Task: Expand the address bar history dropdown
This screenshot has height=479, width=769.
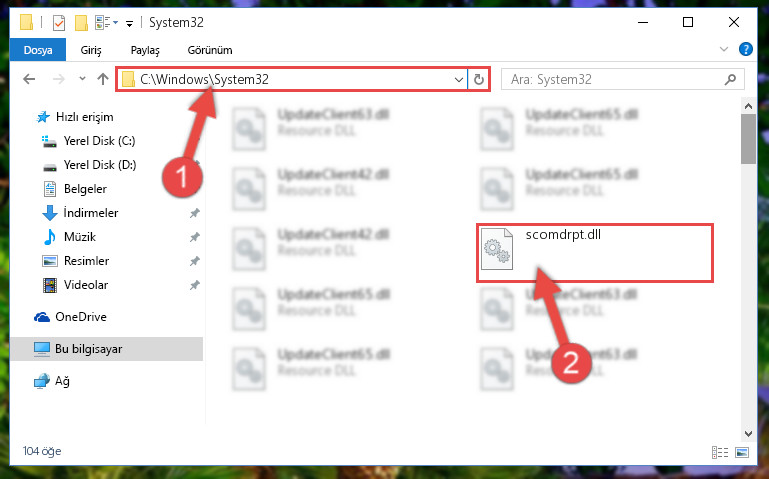Action: pos(459,79)
